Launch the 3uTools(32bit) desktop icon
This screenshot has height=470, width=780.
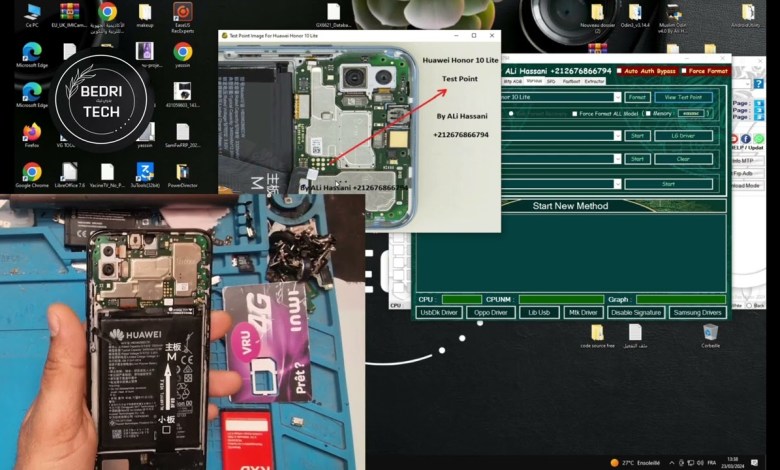tap(144, 172)
